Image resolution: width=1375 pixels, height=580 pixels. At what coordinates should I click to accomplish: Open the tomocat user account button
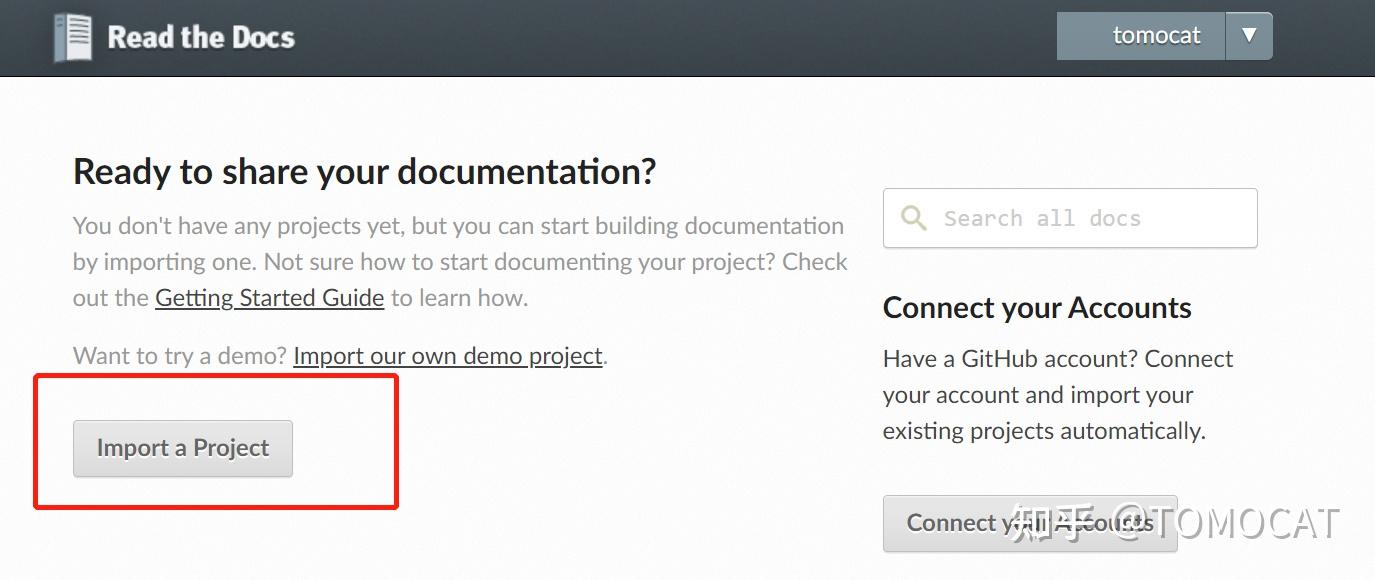click(1140, 36)
